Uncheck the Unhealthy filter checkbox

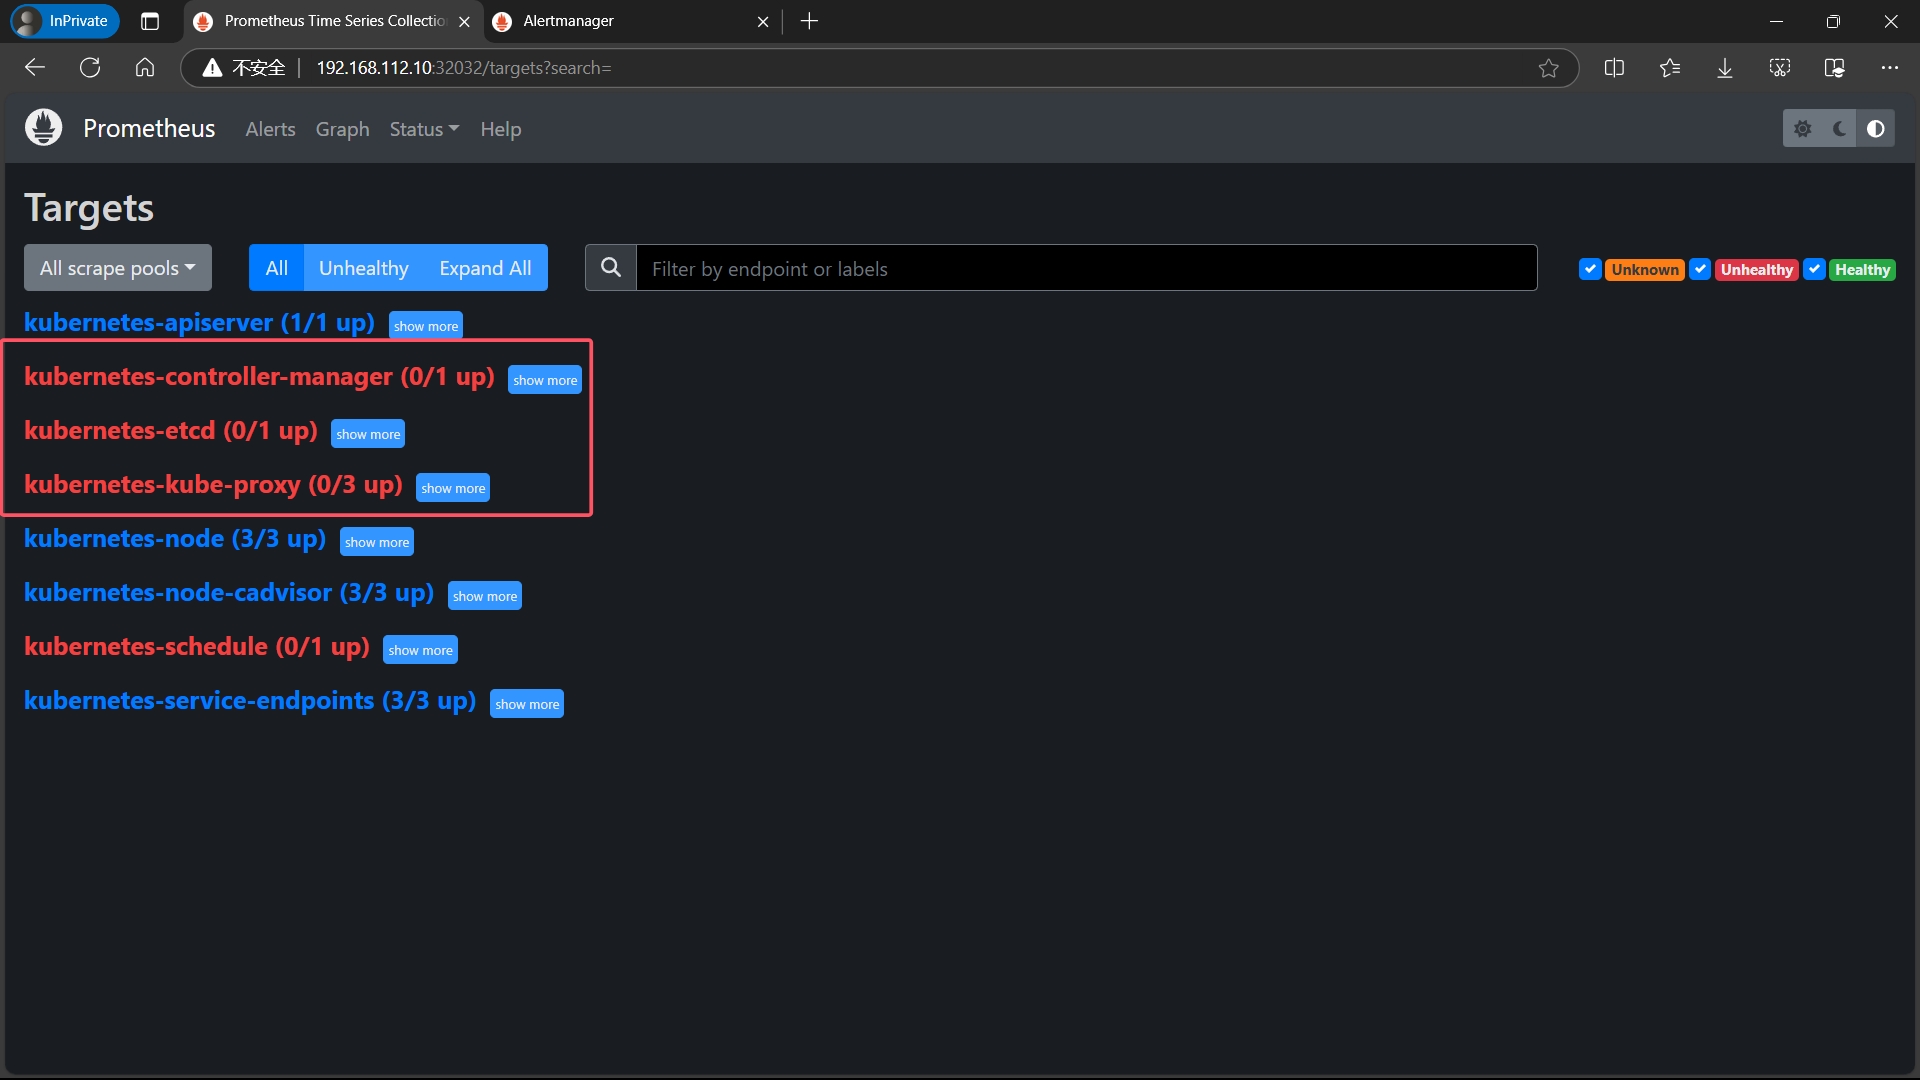point(1700,269)
